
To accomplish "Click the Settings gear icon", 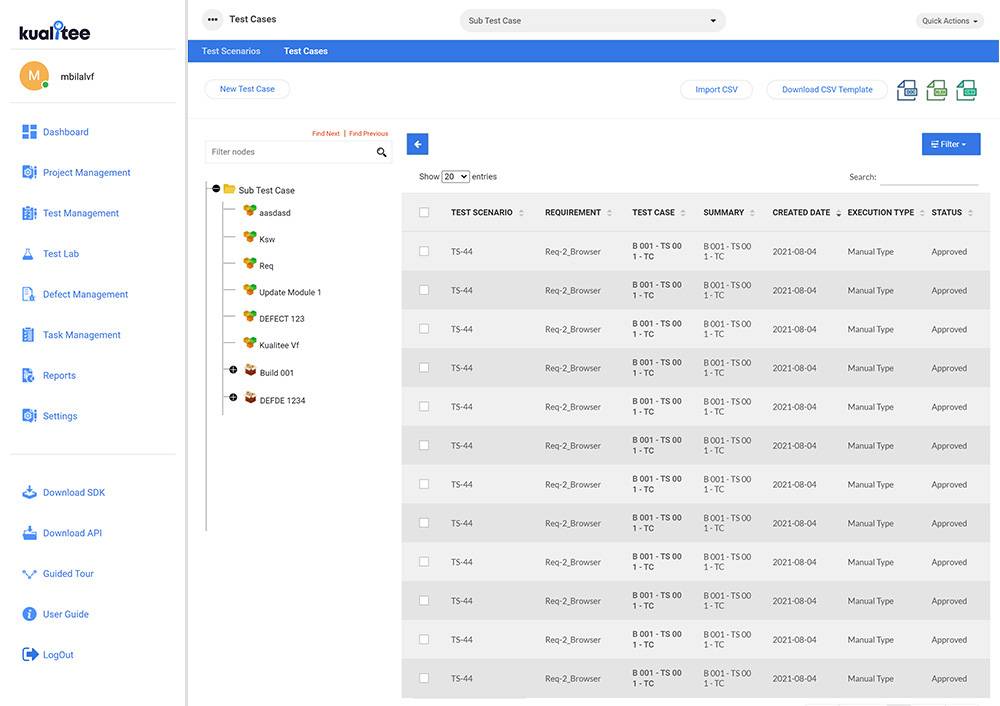I will [x=29, y=416].
